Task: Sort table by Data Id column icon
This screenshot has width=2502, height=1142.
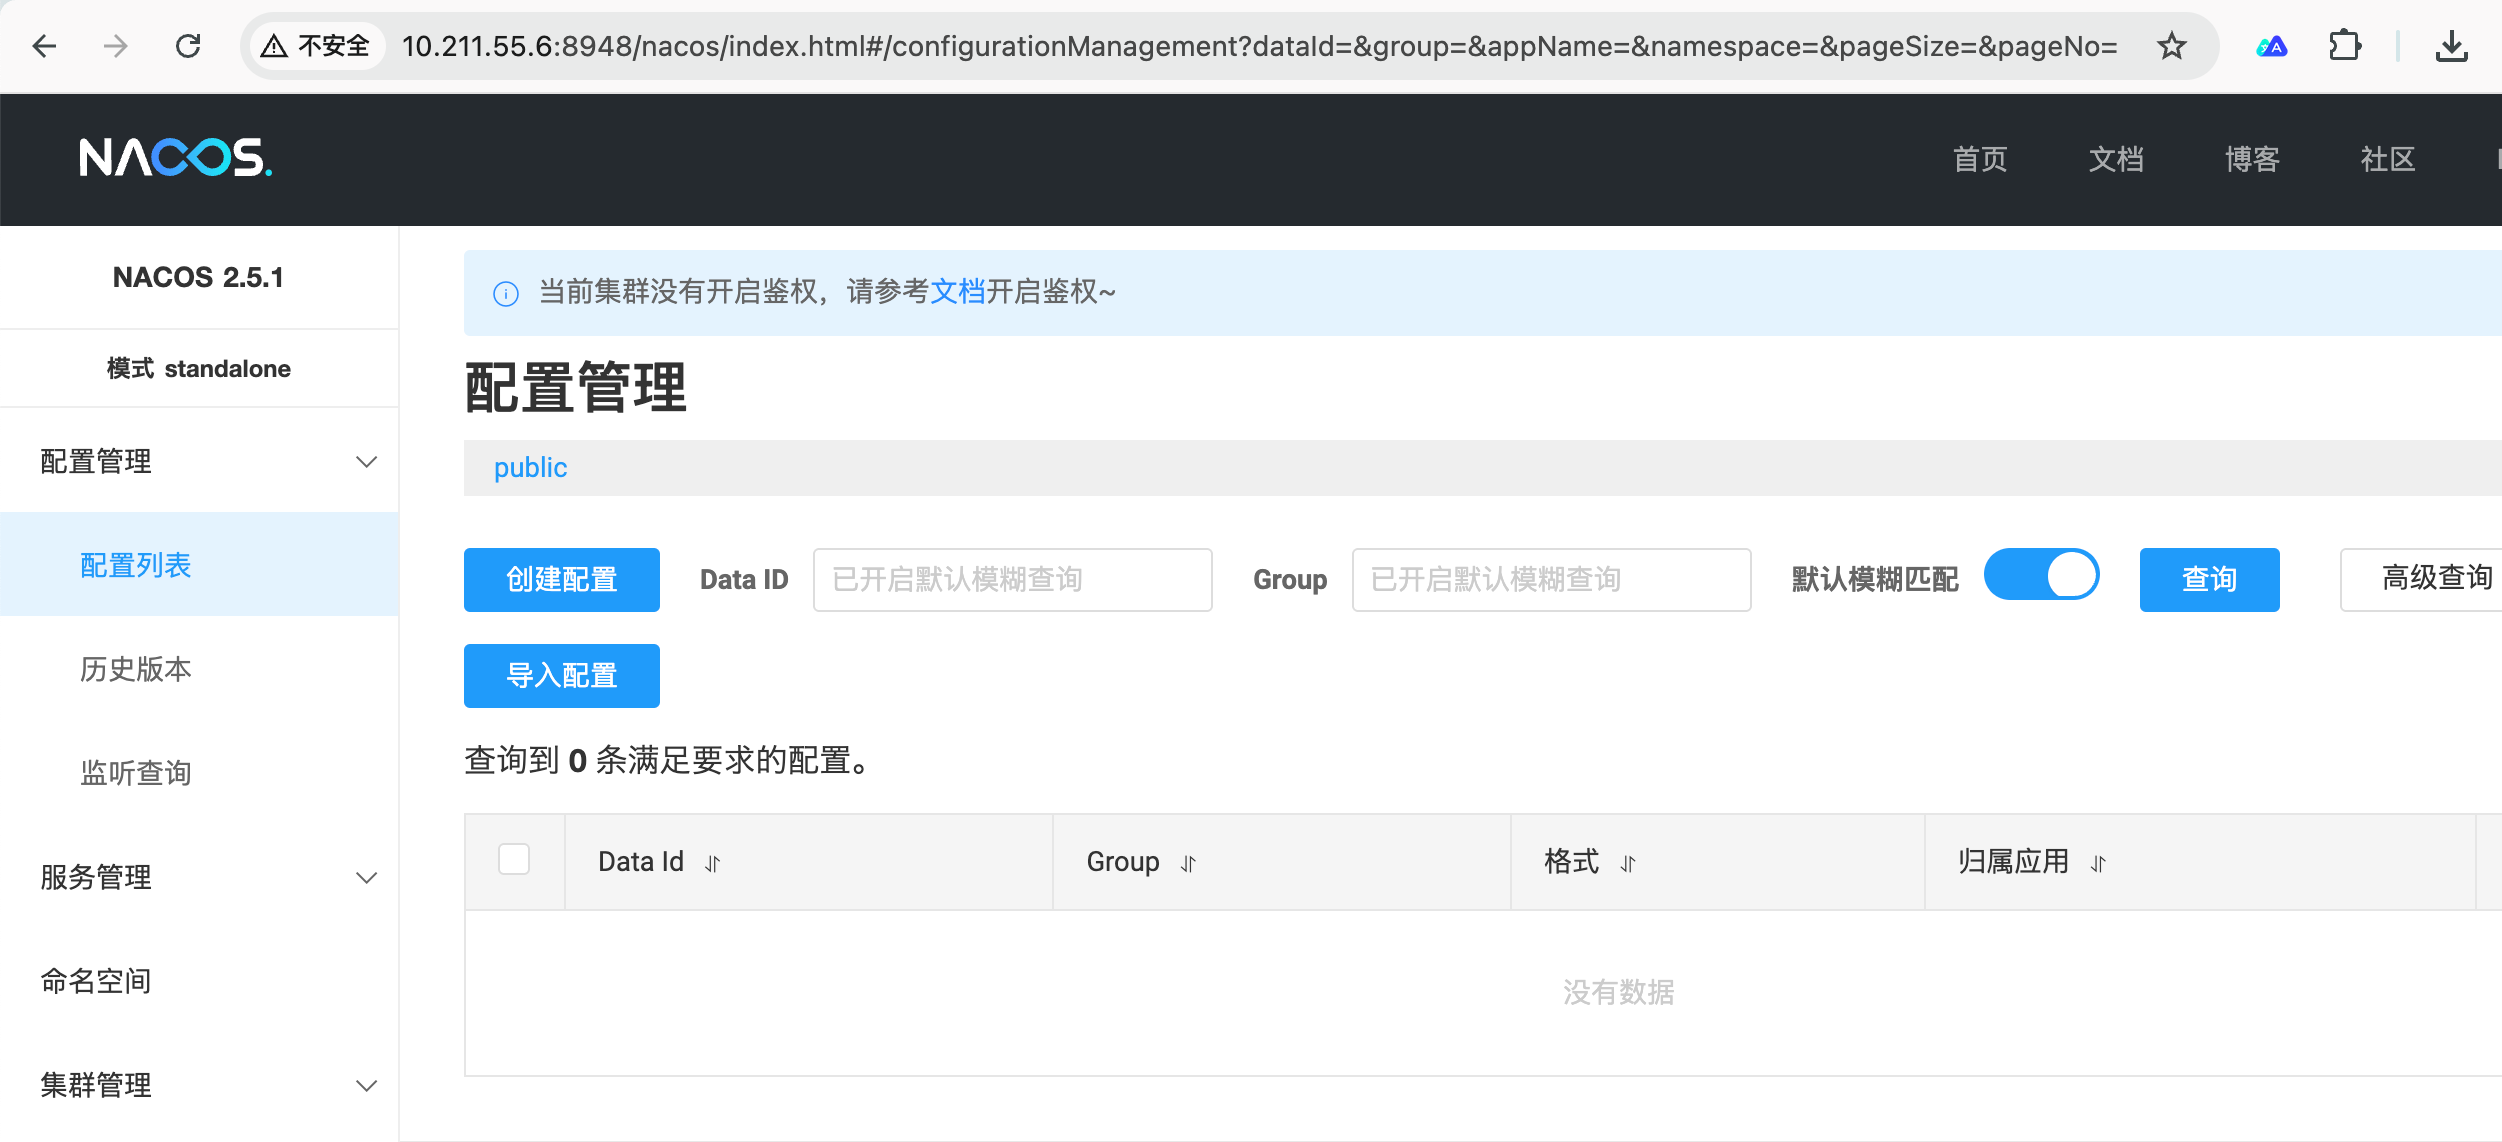Action: [712, 864]
